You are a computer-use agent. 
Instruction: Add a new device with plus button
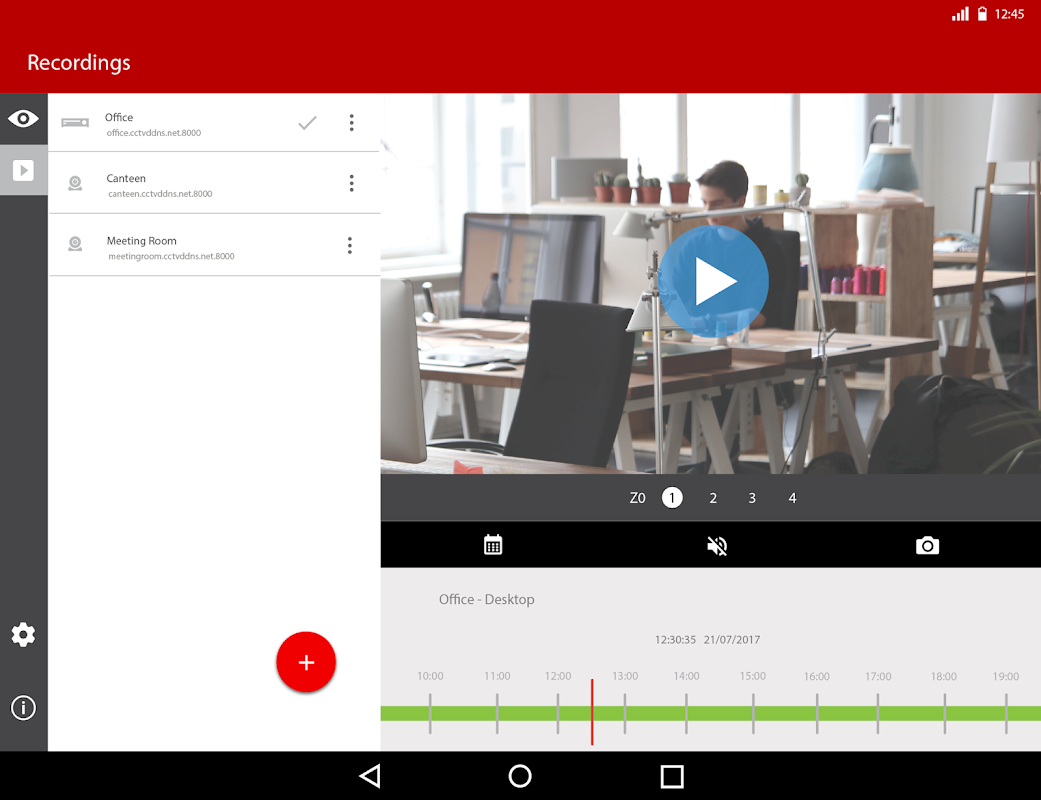pyautogui.click(x=306, y=662)
